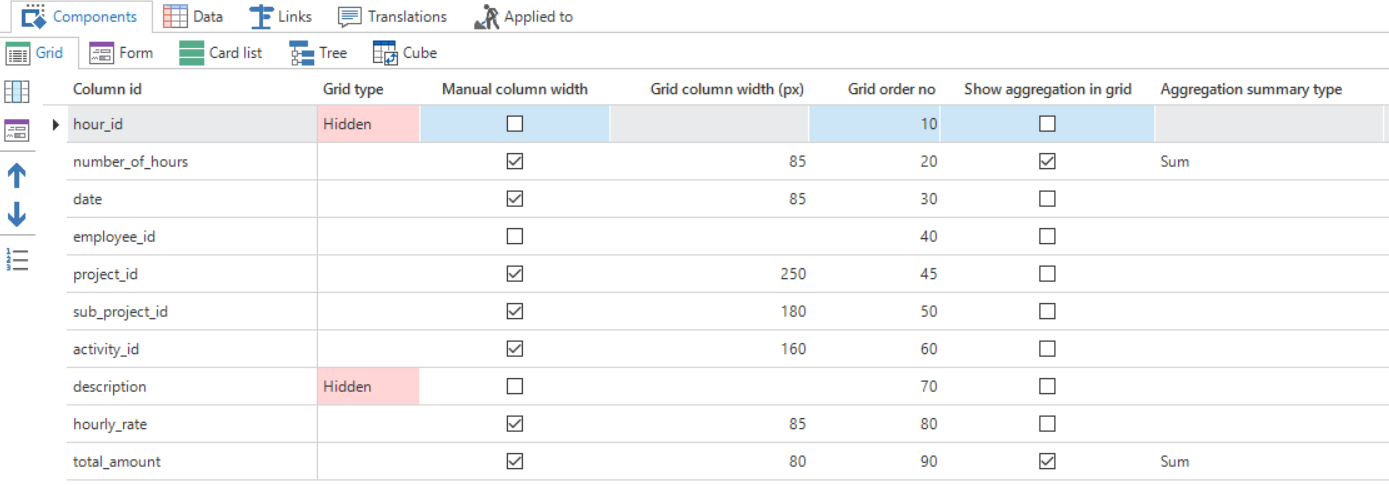Click the renumber order list icon
Image resolution: width=1389 pixels, height=485 pixels.
[17, 259]
